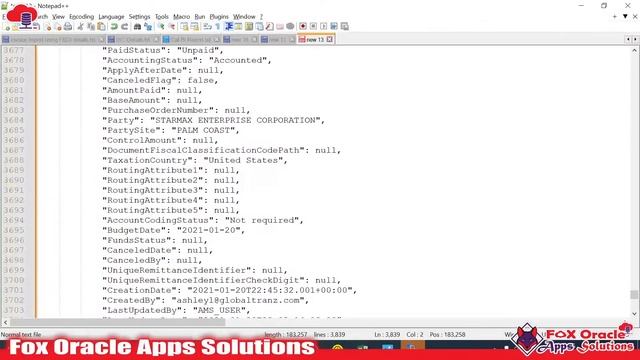Click the "BudgetDate": "2021-01-20" line
The height and width of the screenshot is (360, 640).
coord(173,230)
